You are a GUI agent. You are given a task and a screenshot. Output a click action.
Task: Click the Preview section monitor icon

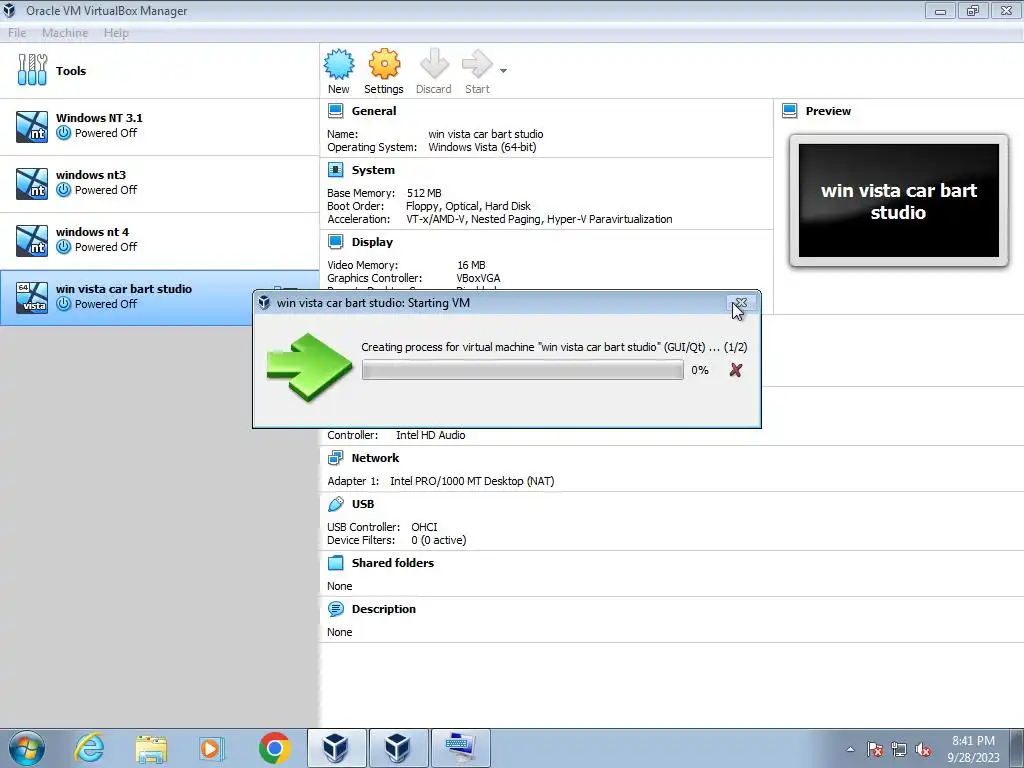(x=790, y=111)
